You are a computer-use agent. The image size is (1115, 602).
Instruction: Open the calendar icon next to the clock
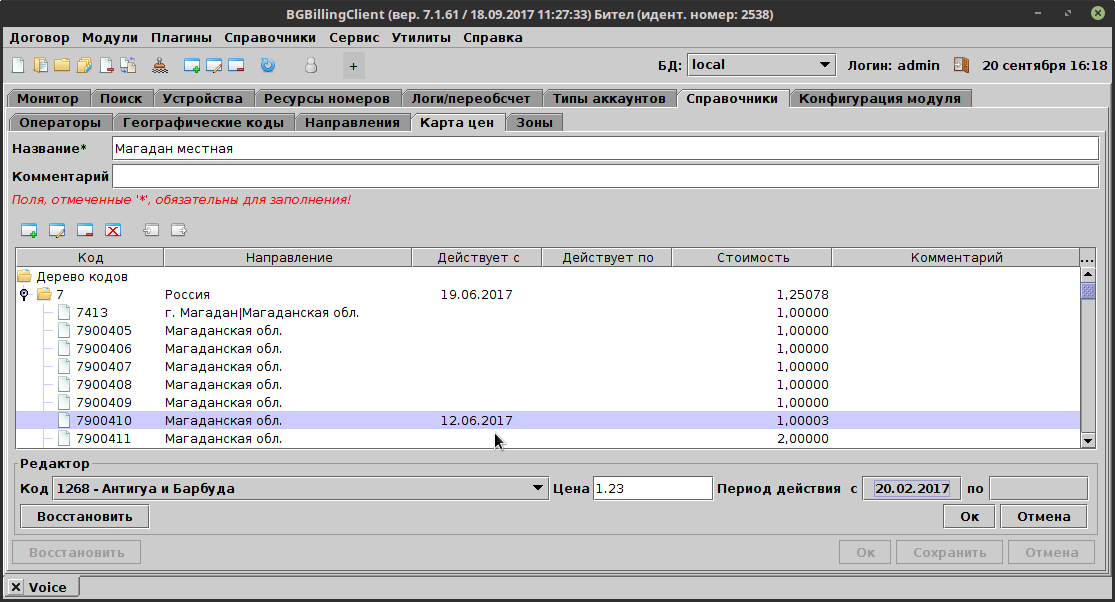961,64
